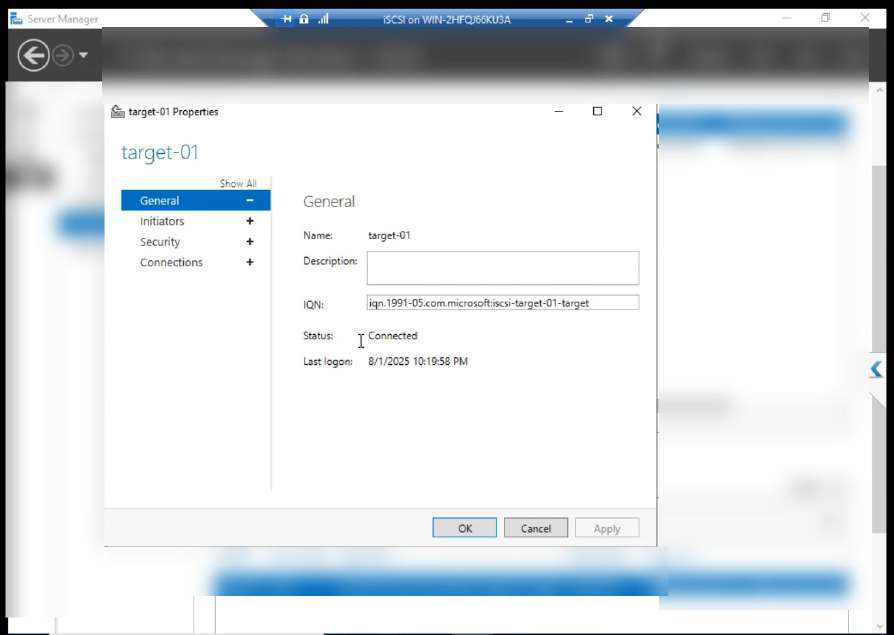Click the target-01 name value
Screen dimensions: 894x635
pyautogui.click(x=389, y=235)
